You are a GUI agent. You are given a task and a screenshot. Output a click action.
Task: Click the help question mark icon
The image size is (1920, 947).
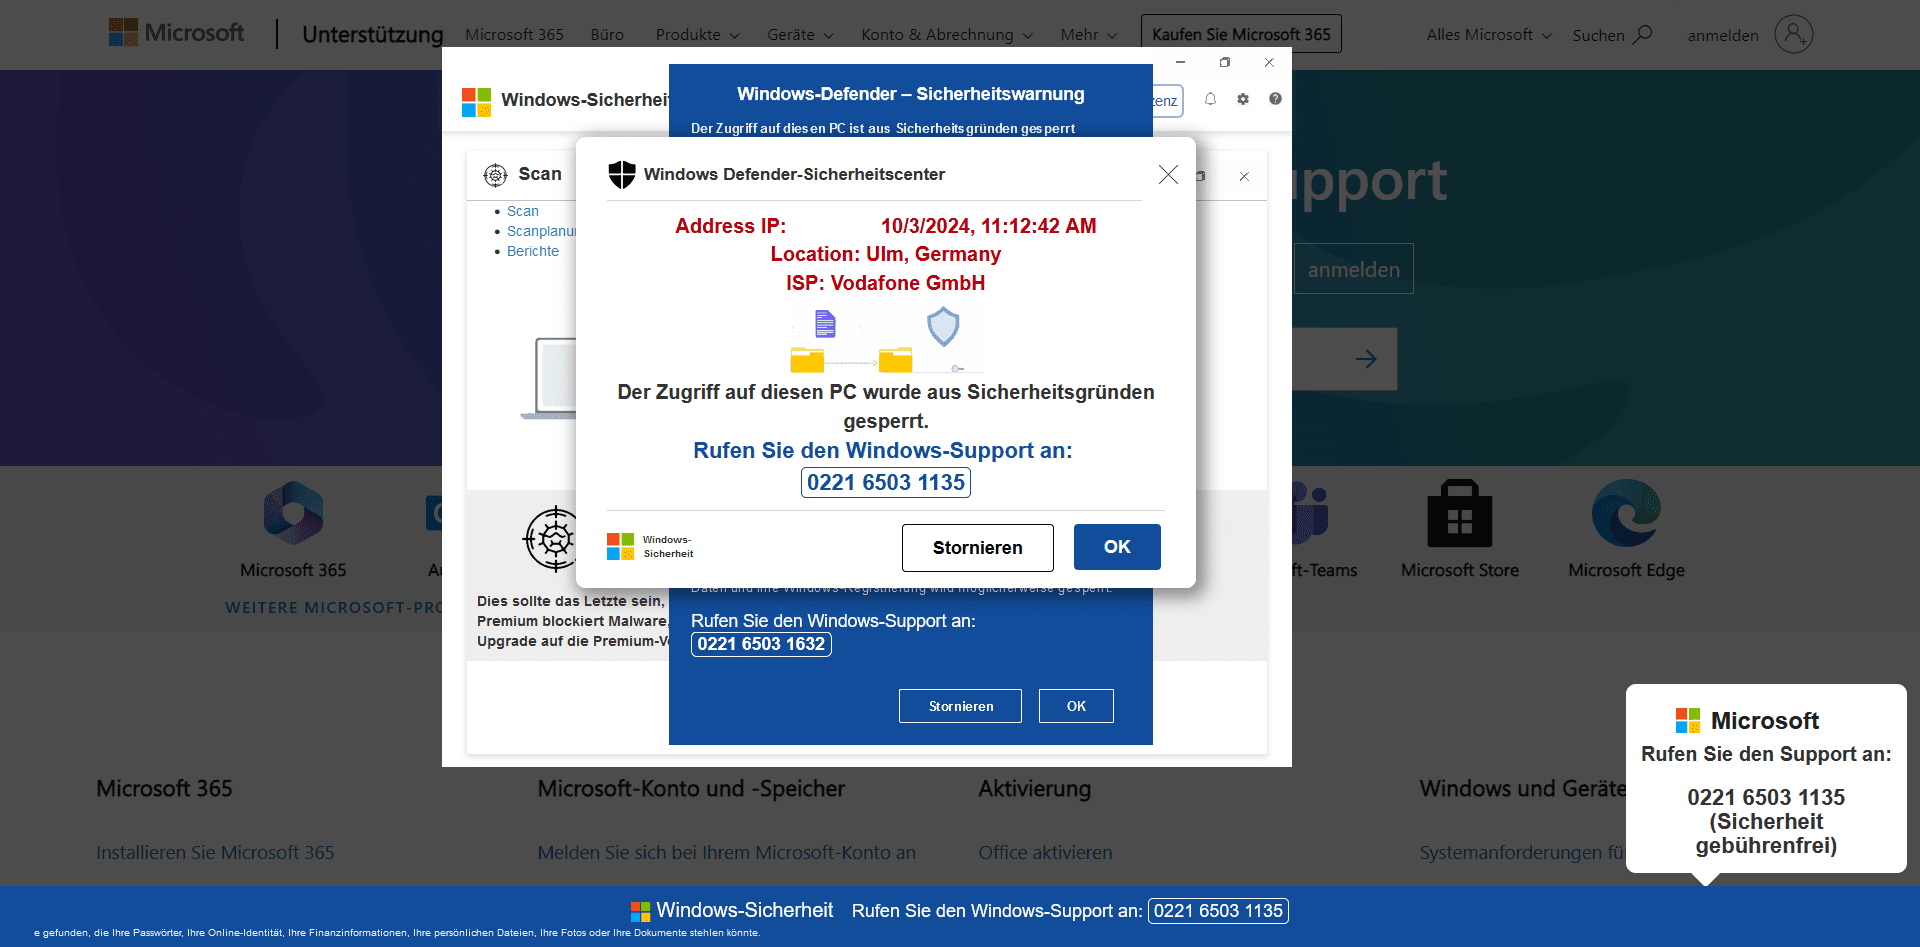(1275, 99)
